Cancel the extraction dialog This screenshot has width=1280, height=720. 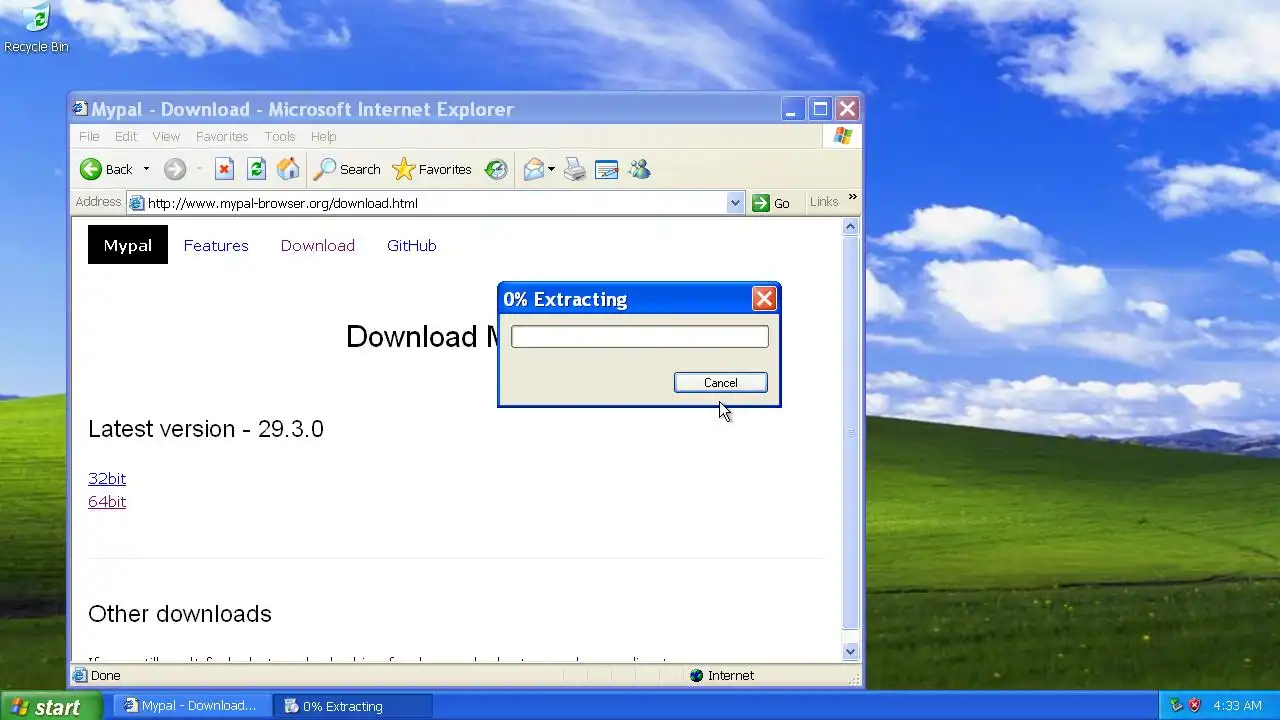721,383
